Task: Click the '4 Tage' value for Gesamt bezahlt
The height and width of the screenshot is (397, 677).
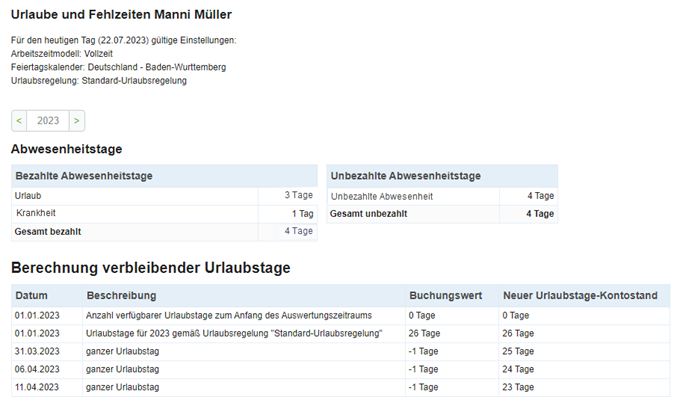Action: pos(298,231)
